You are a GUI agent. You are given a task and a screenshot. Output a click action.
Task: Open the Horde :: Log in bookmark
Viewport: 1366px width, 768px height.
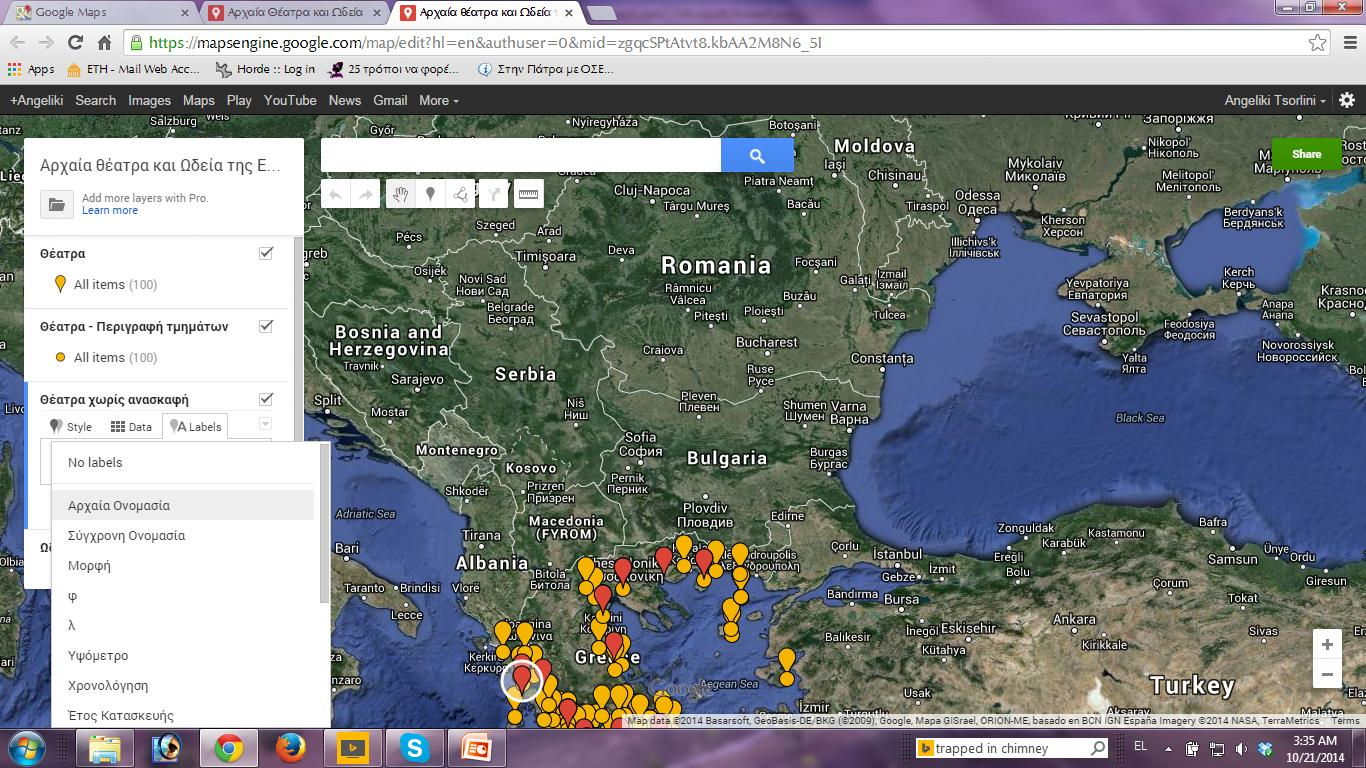pyautogui.click(x=265, y=69)
